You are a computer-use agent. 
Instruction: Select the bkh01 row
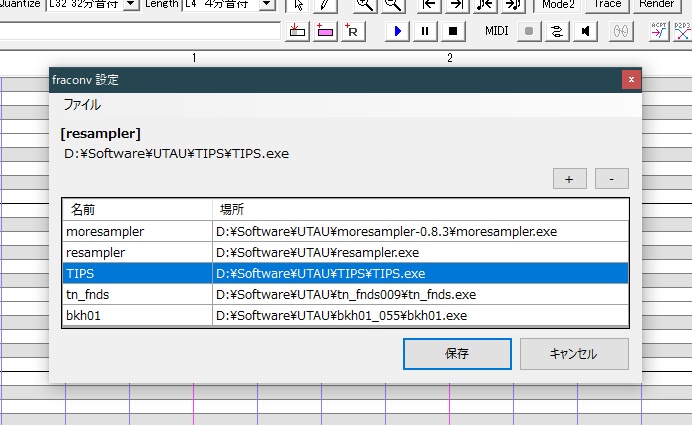(346, 316)
